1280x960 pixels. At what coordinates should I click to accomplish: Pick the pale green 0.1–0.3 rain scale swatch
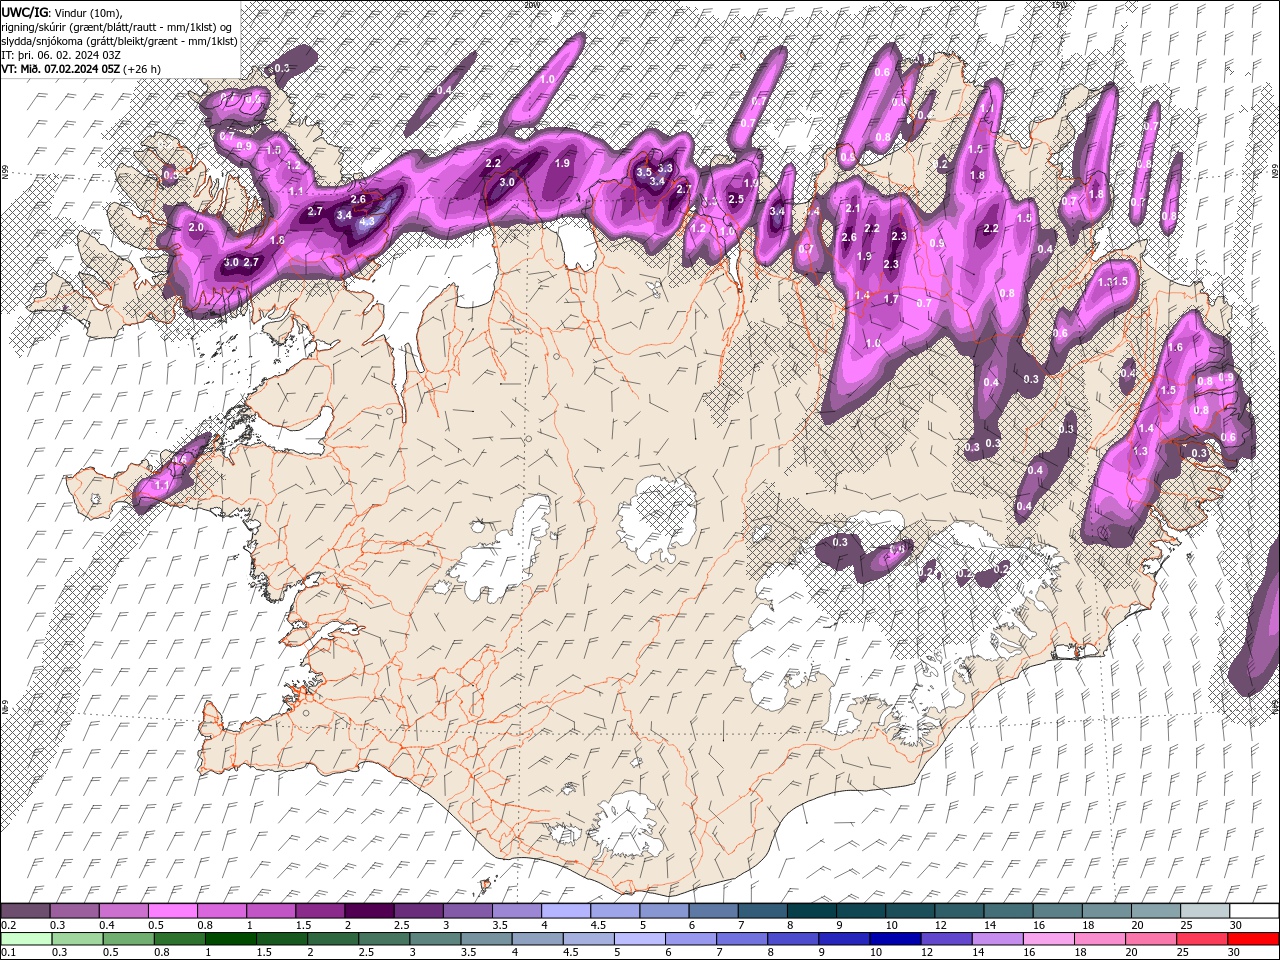[x=26, y=939]
